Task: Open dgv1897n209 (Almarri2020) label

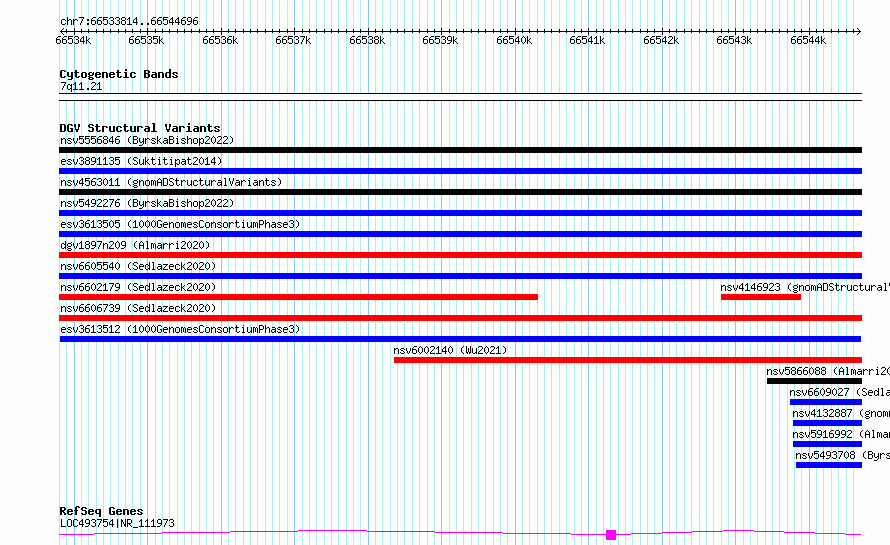Action: click(x=135, y=245)
